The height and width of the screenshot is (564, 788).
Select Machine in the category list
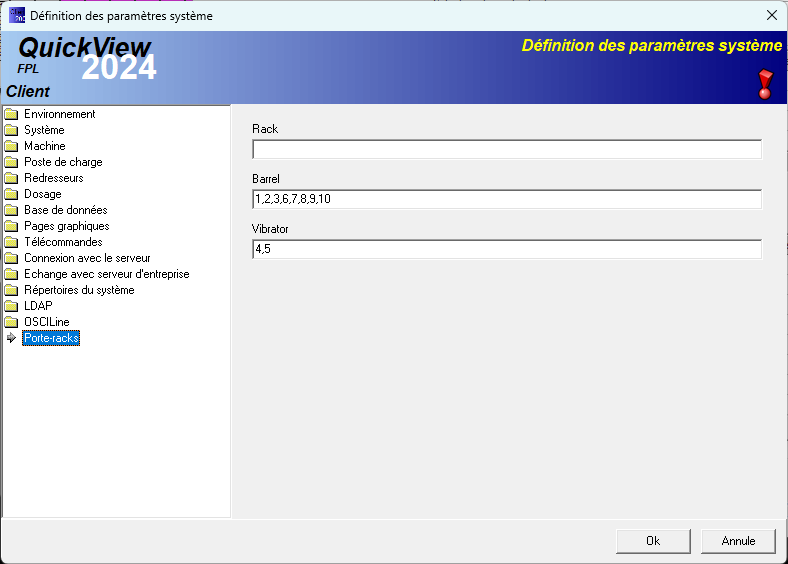tap(45, 146)
